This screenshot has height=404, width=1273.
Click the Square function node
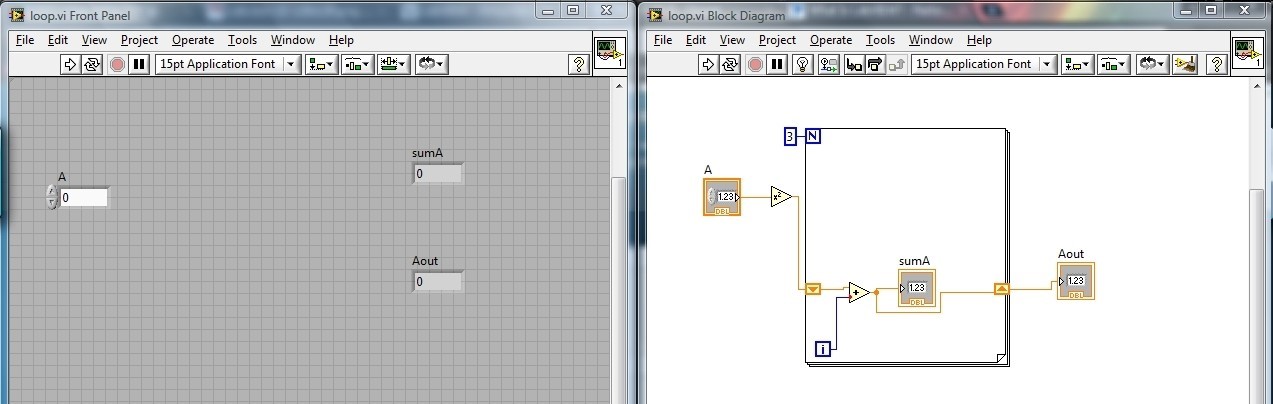[781, 197]
